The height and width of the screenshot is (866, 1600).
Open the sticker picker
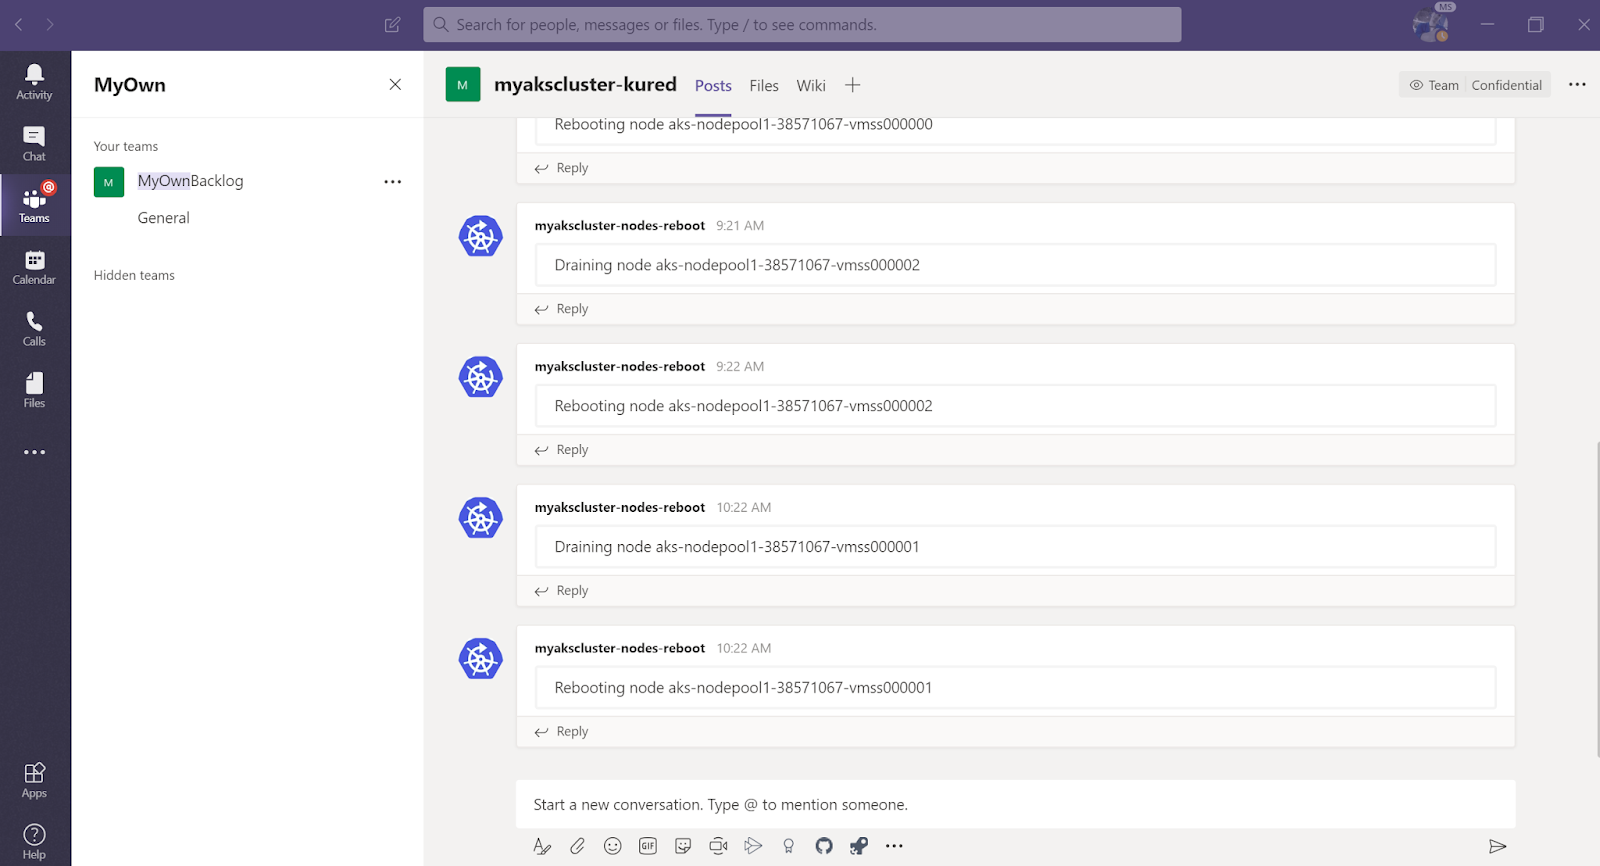coord(683,846)
